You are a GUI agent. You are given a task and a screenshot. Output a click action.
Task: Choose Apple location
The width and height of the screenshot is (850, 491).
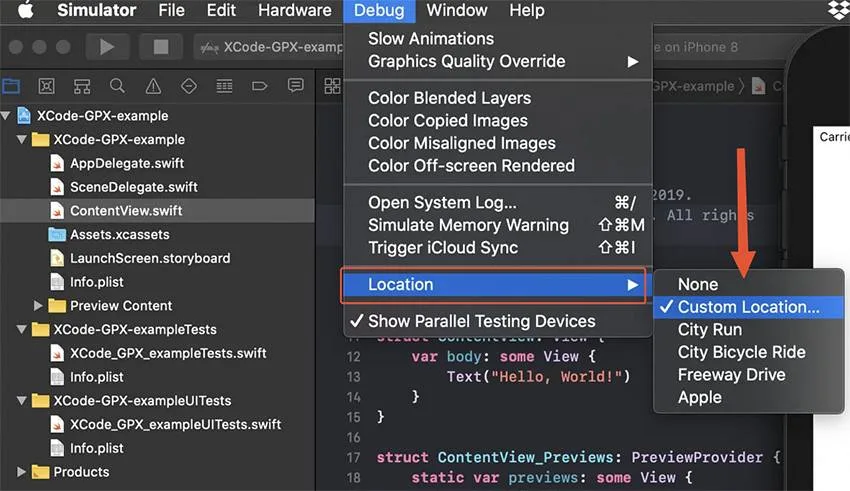click(748, 397)
